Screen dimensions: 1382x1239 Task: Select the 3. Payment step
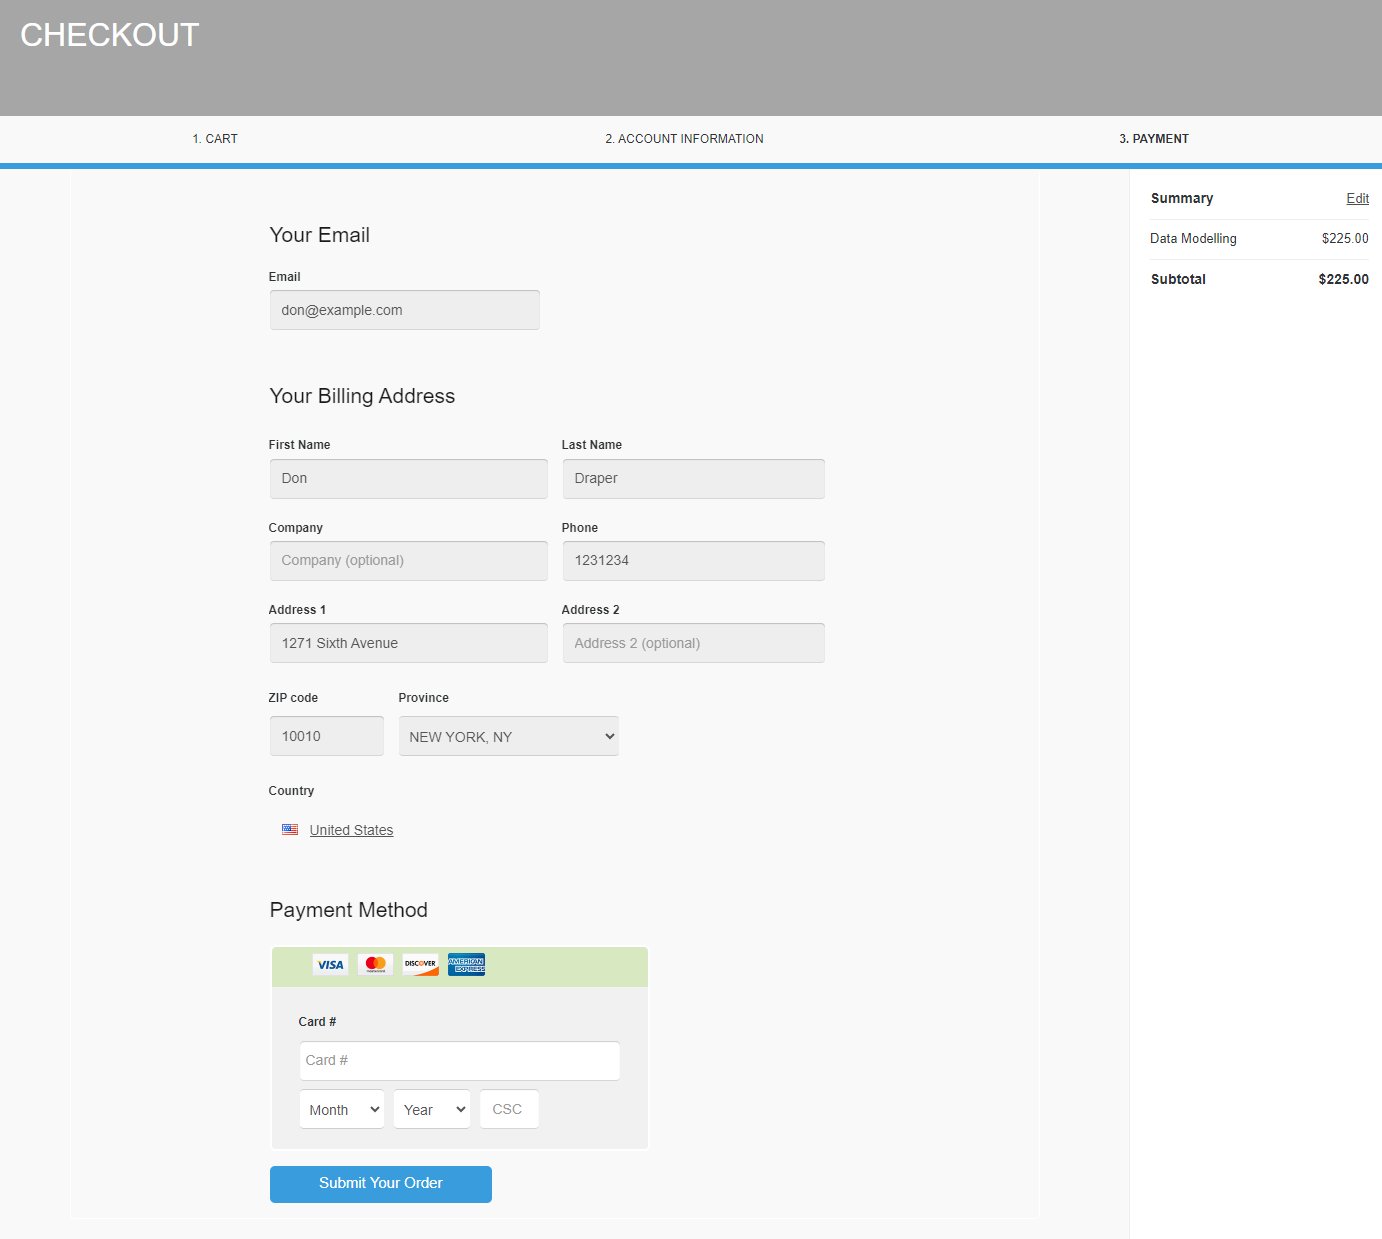pos(1154,139)
